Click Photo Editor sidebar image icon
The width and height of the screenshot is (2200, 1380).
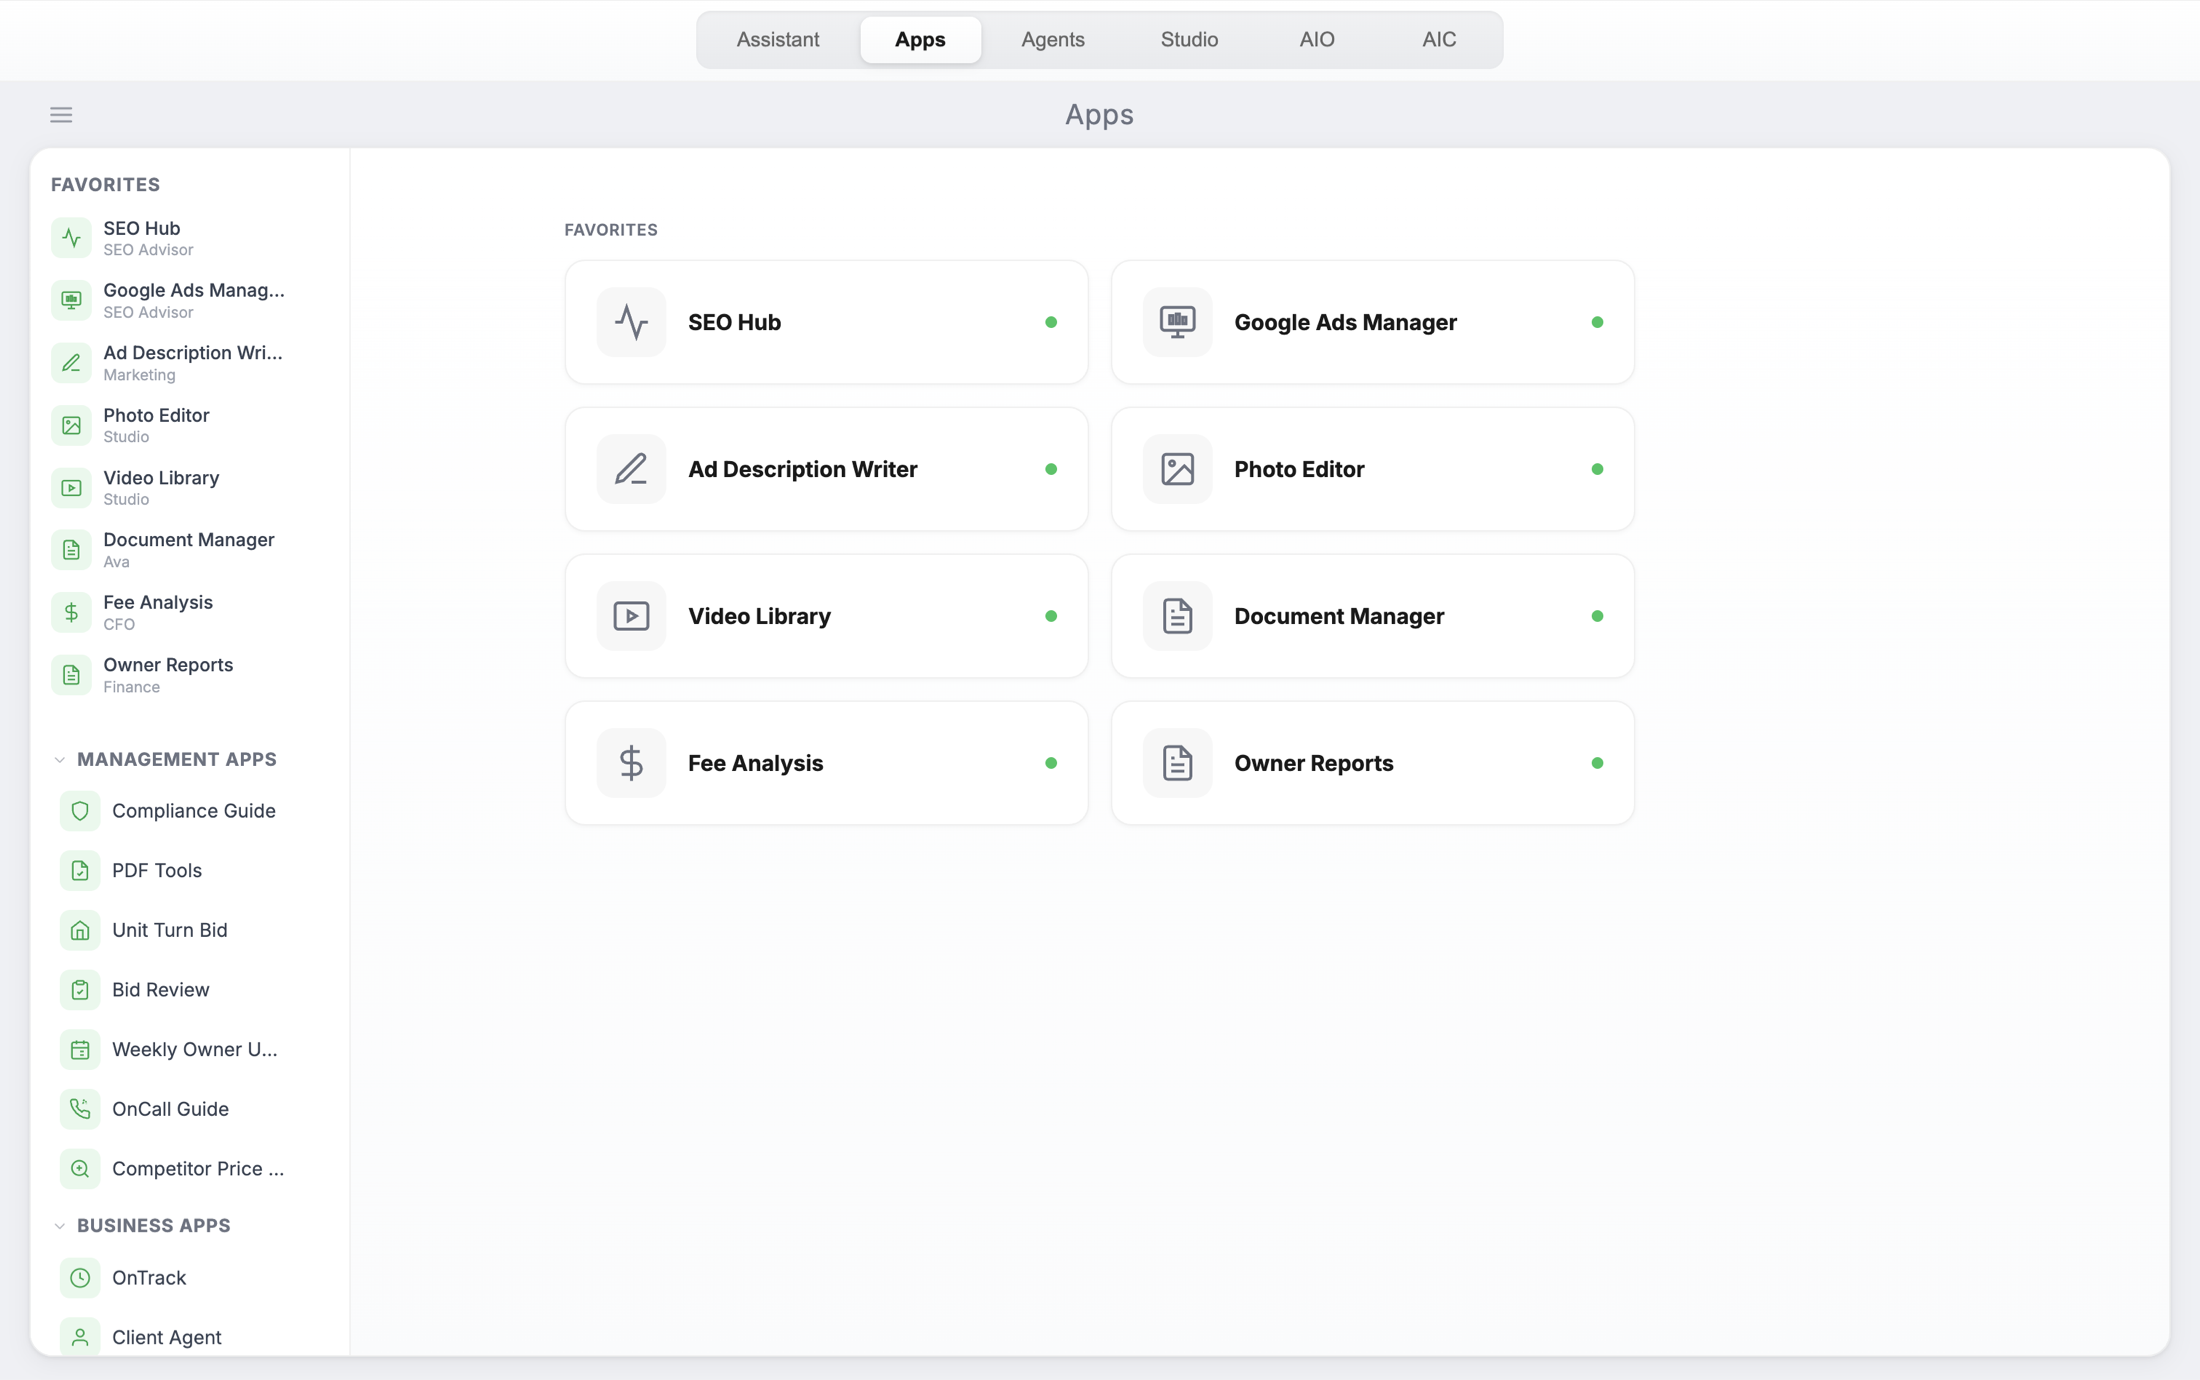click(71, 425)
